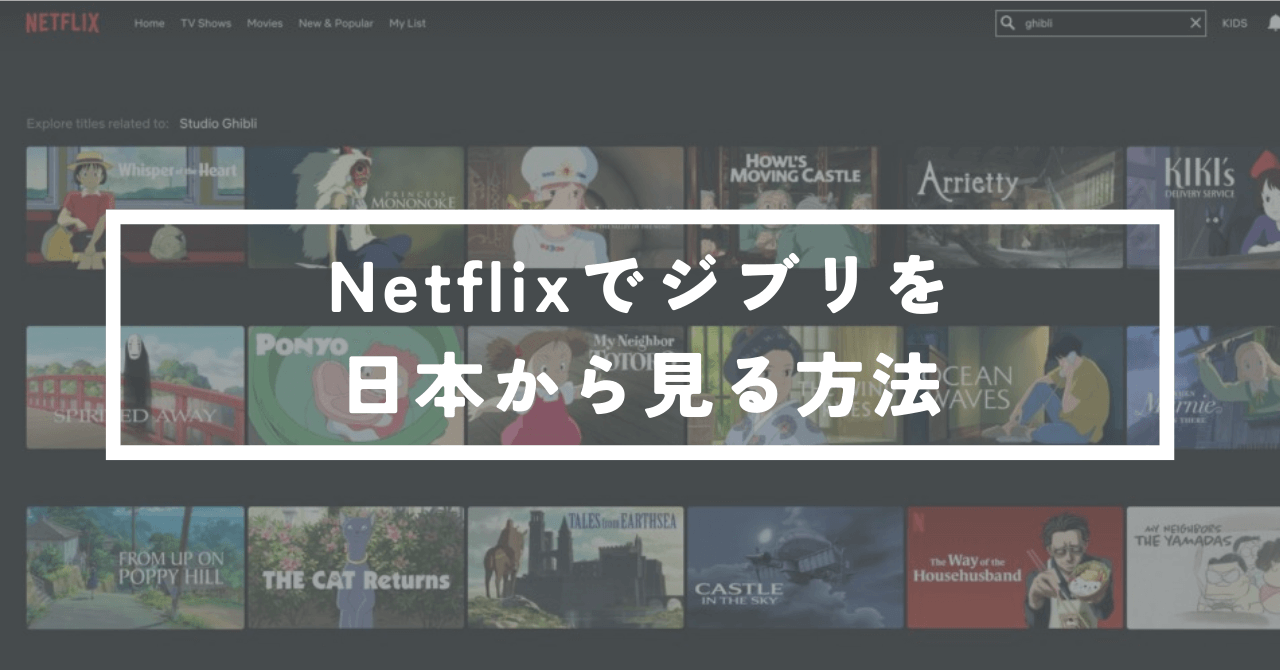
Task: Open the TV Shows section
Action: click(205, 23)
